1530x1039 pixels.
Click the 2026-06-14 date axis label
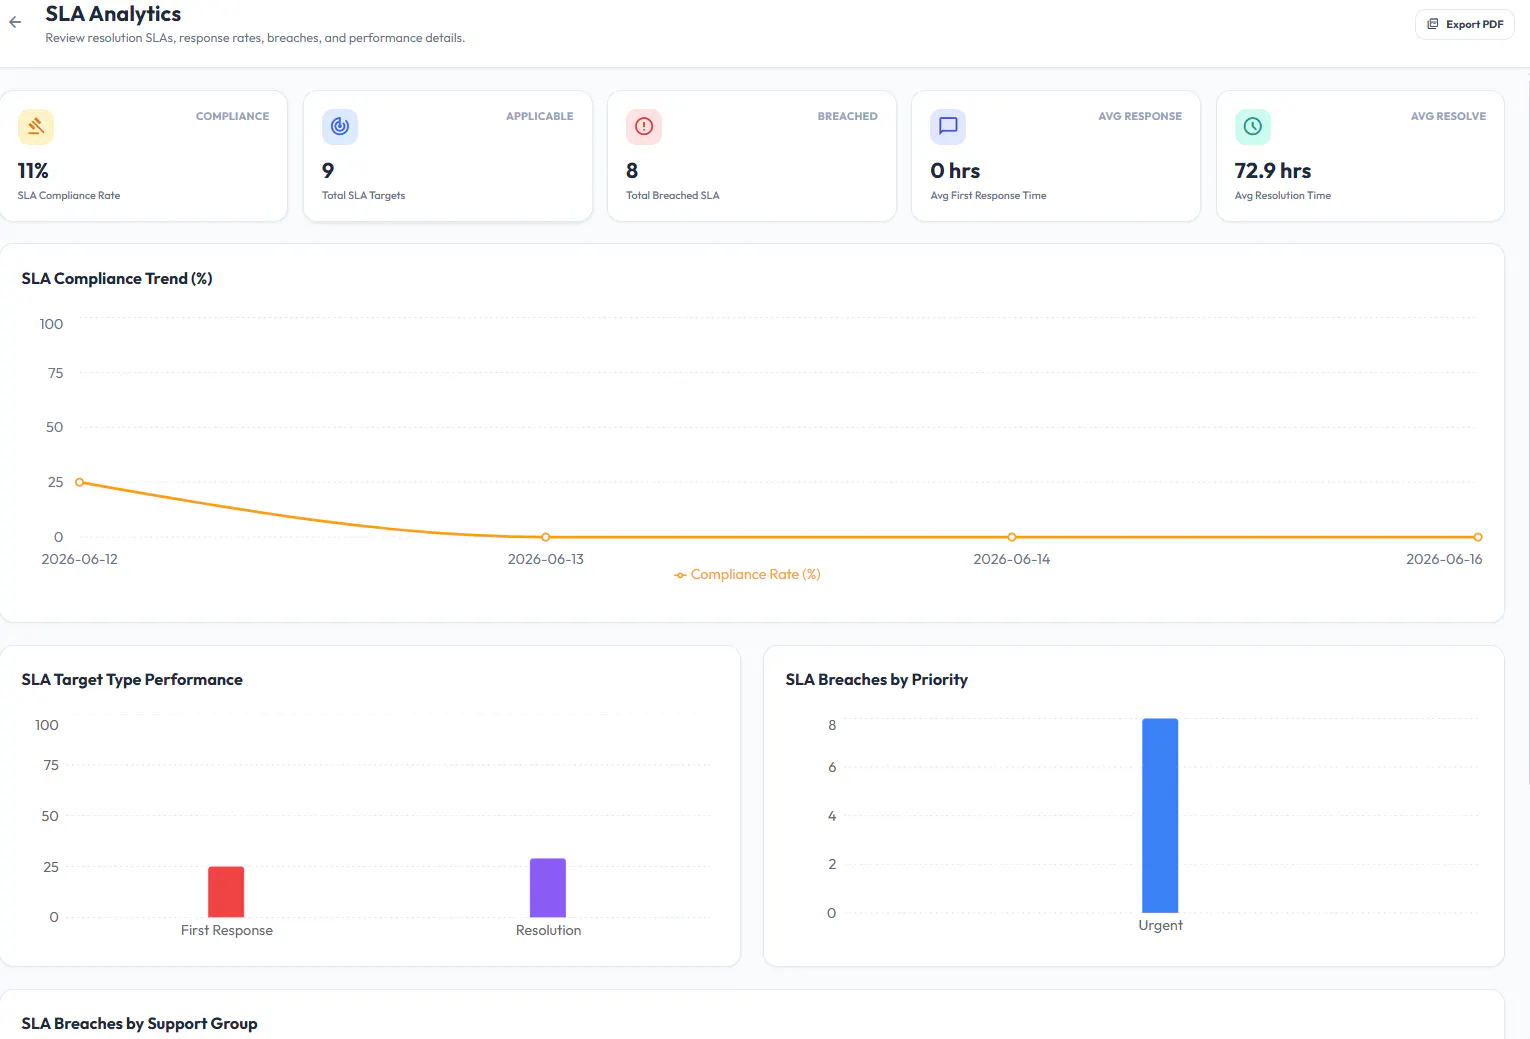click(1012, 560)
